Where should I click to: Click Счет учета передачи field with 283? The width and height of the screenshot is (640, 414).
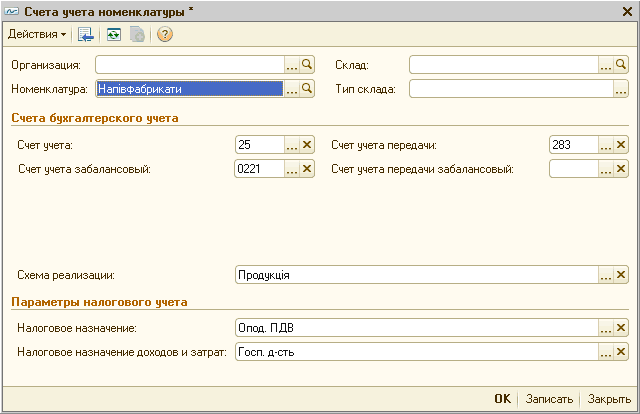[574, 145]
